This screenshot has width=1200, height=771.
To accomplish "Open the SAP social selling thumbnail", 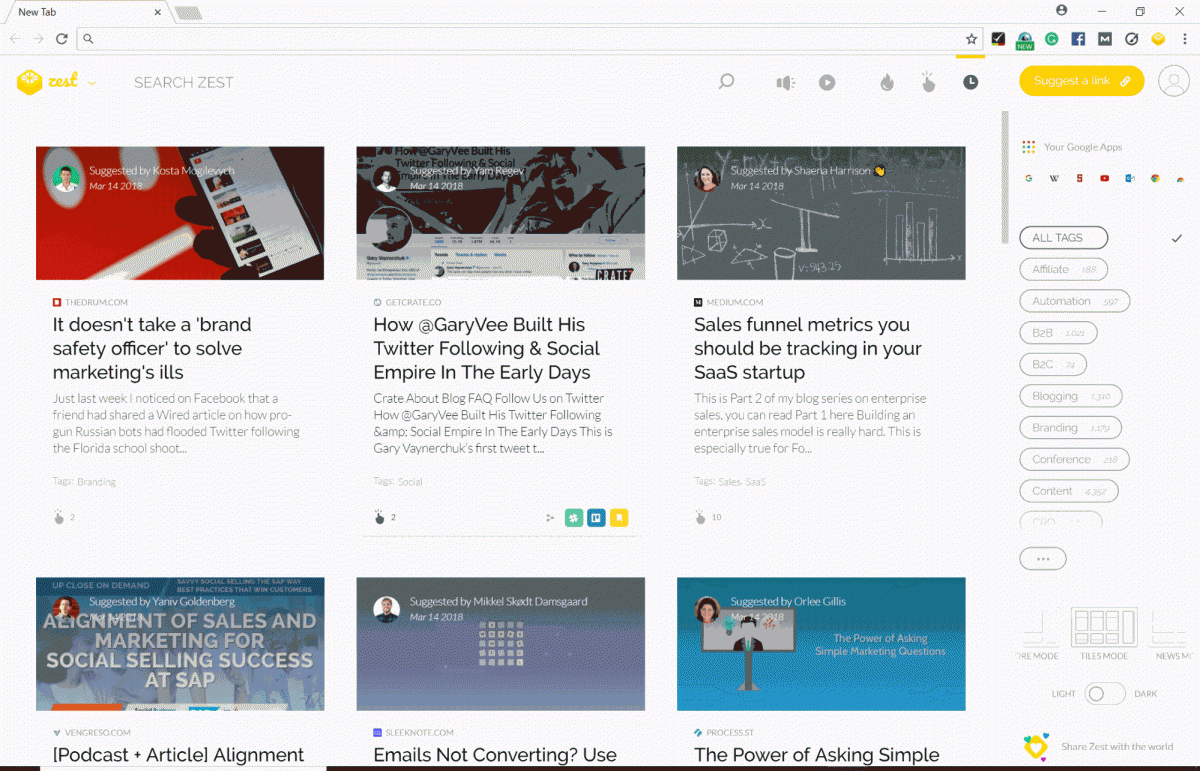I will (x=180, y=644).
